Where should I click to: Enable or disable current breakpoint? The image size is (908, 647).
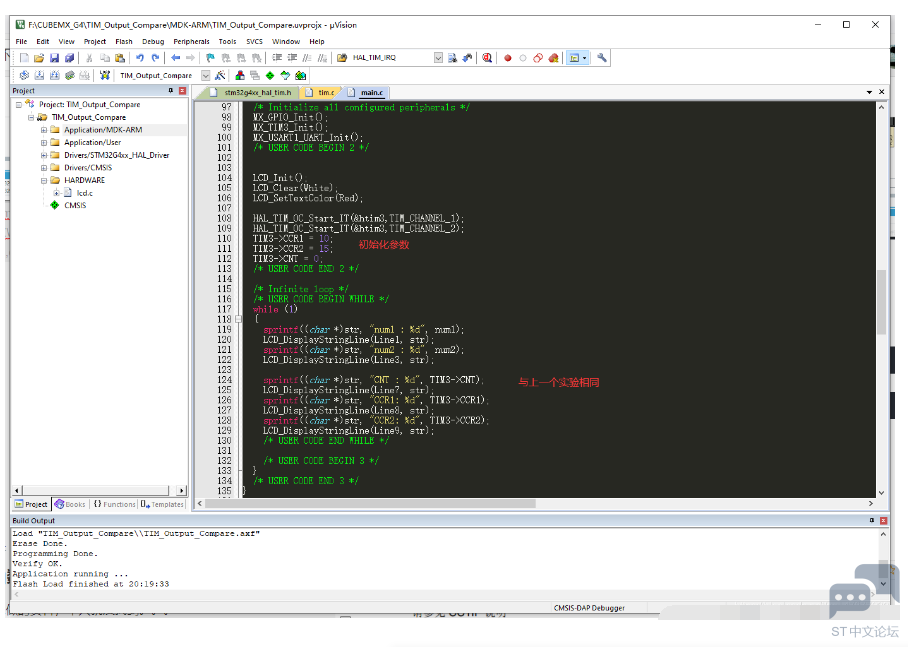click(523, 58)
